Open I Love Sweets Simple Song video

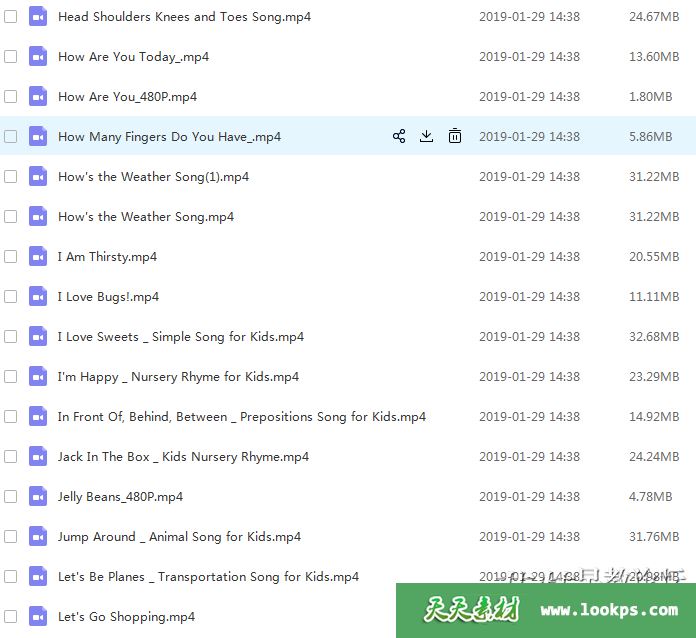click(x=180, y=337)
